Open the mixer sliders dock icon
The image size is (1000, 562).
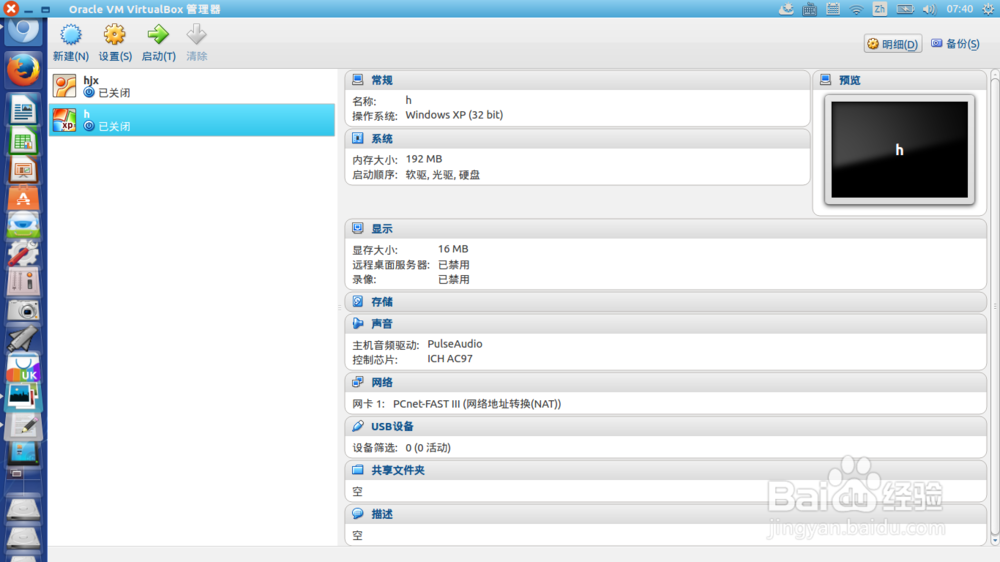[x=23, y=282]
